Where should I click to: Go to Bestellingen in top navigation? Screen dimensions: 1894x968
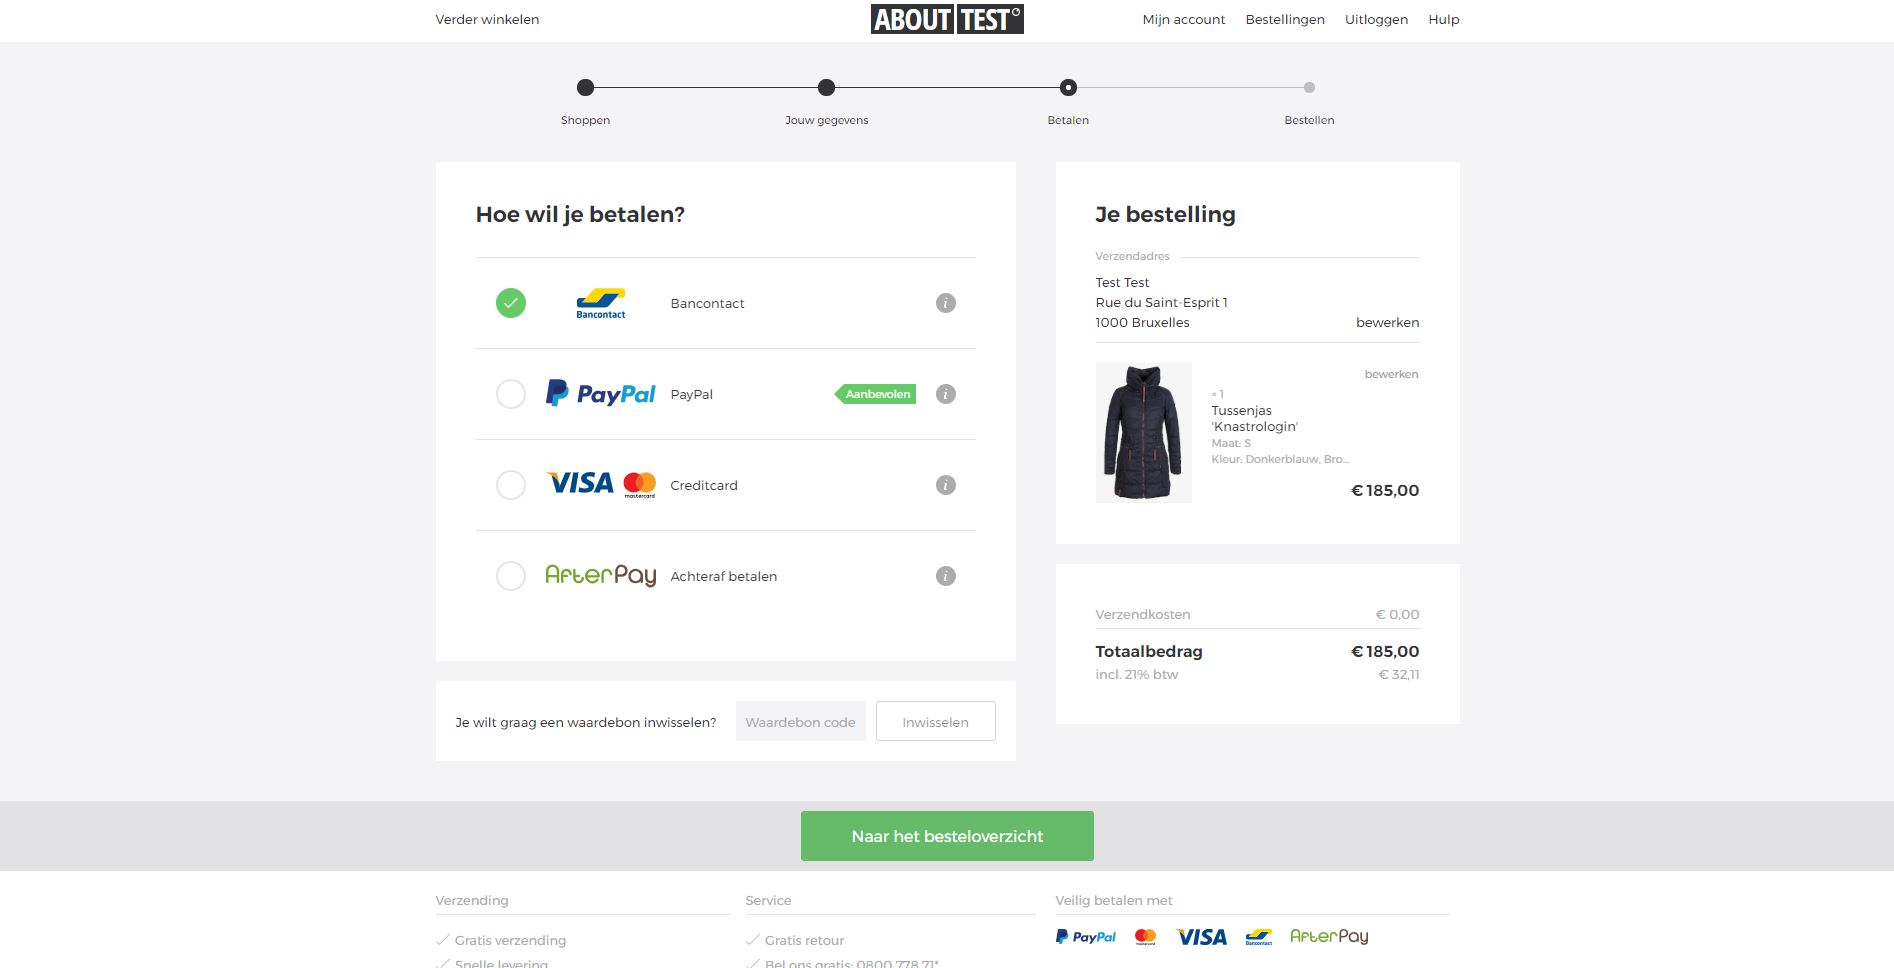point(1284,19)
